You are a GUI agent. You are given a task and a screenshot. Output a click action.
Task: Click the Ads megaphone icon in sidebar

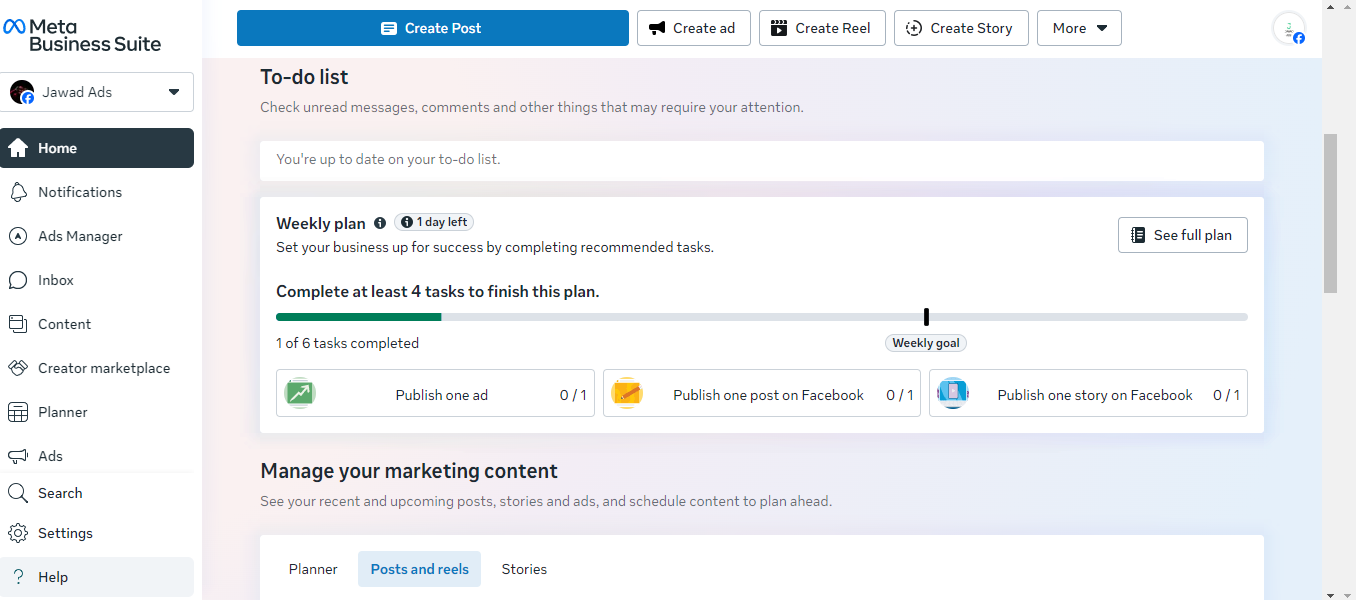(x=18, y=456)
